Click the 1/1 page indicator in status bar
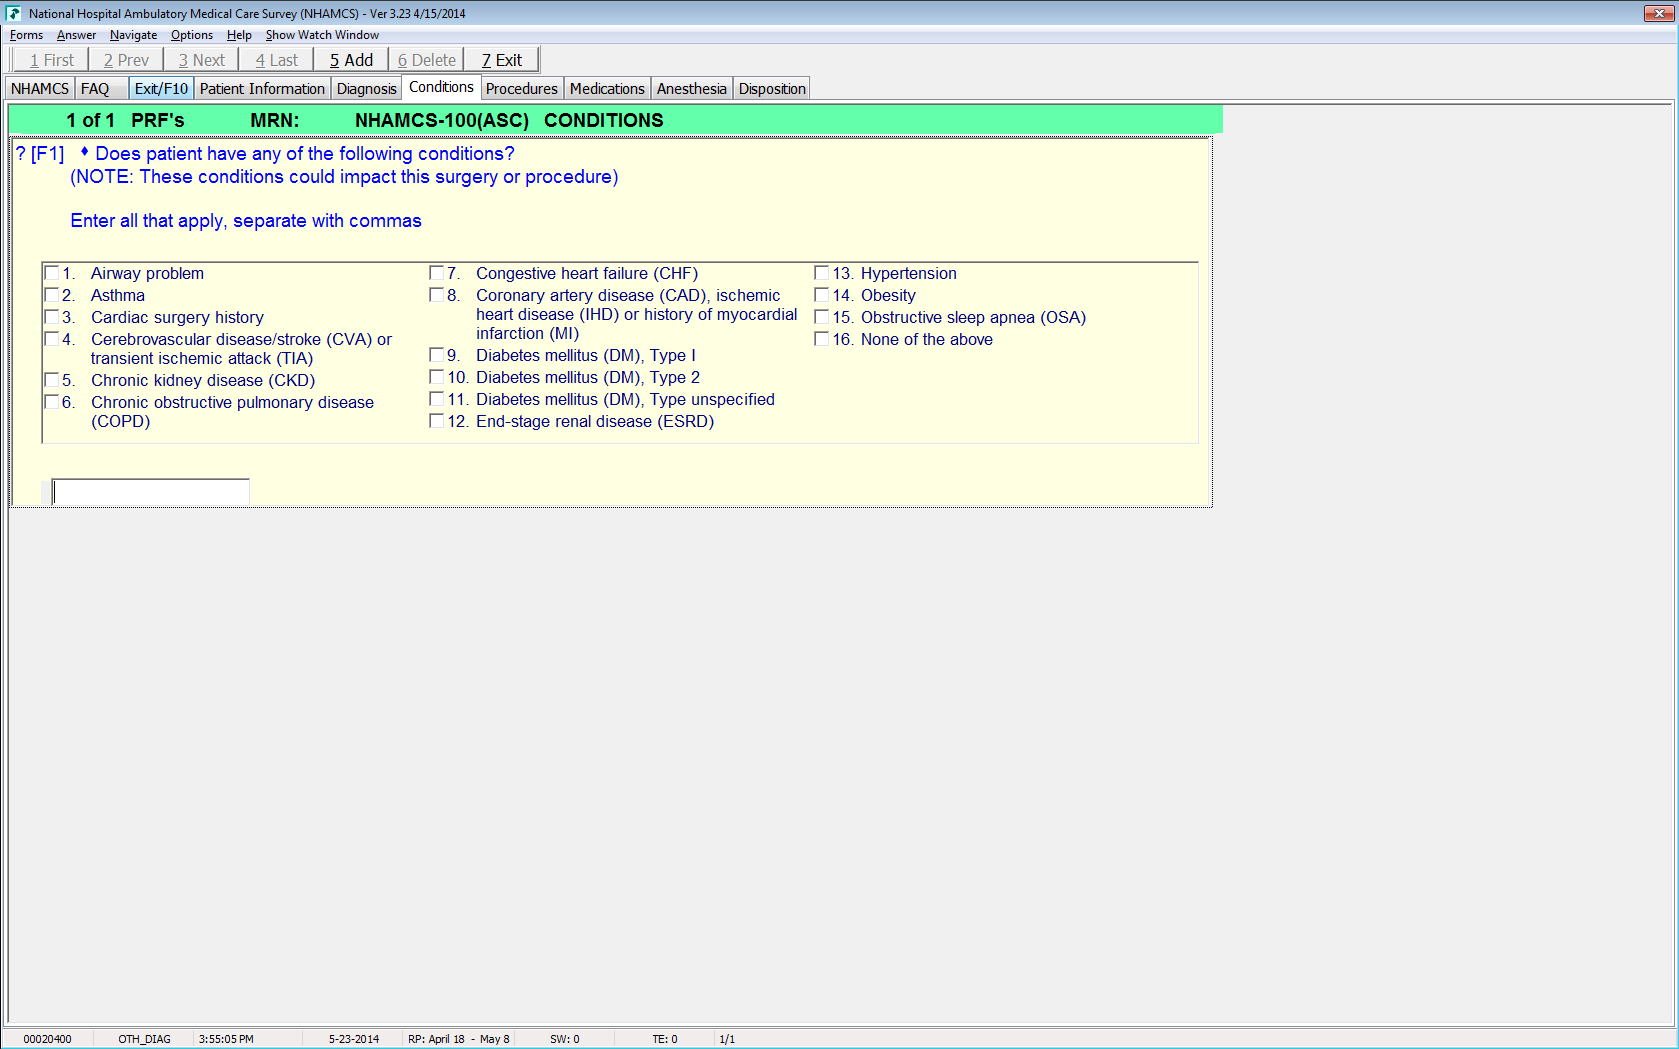The width and height of the screenshot is (1679, 1049). 727,1039
